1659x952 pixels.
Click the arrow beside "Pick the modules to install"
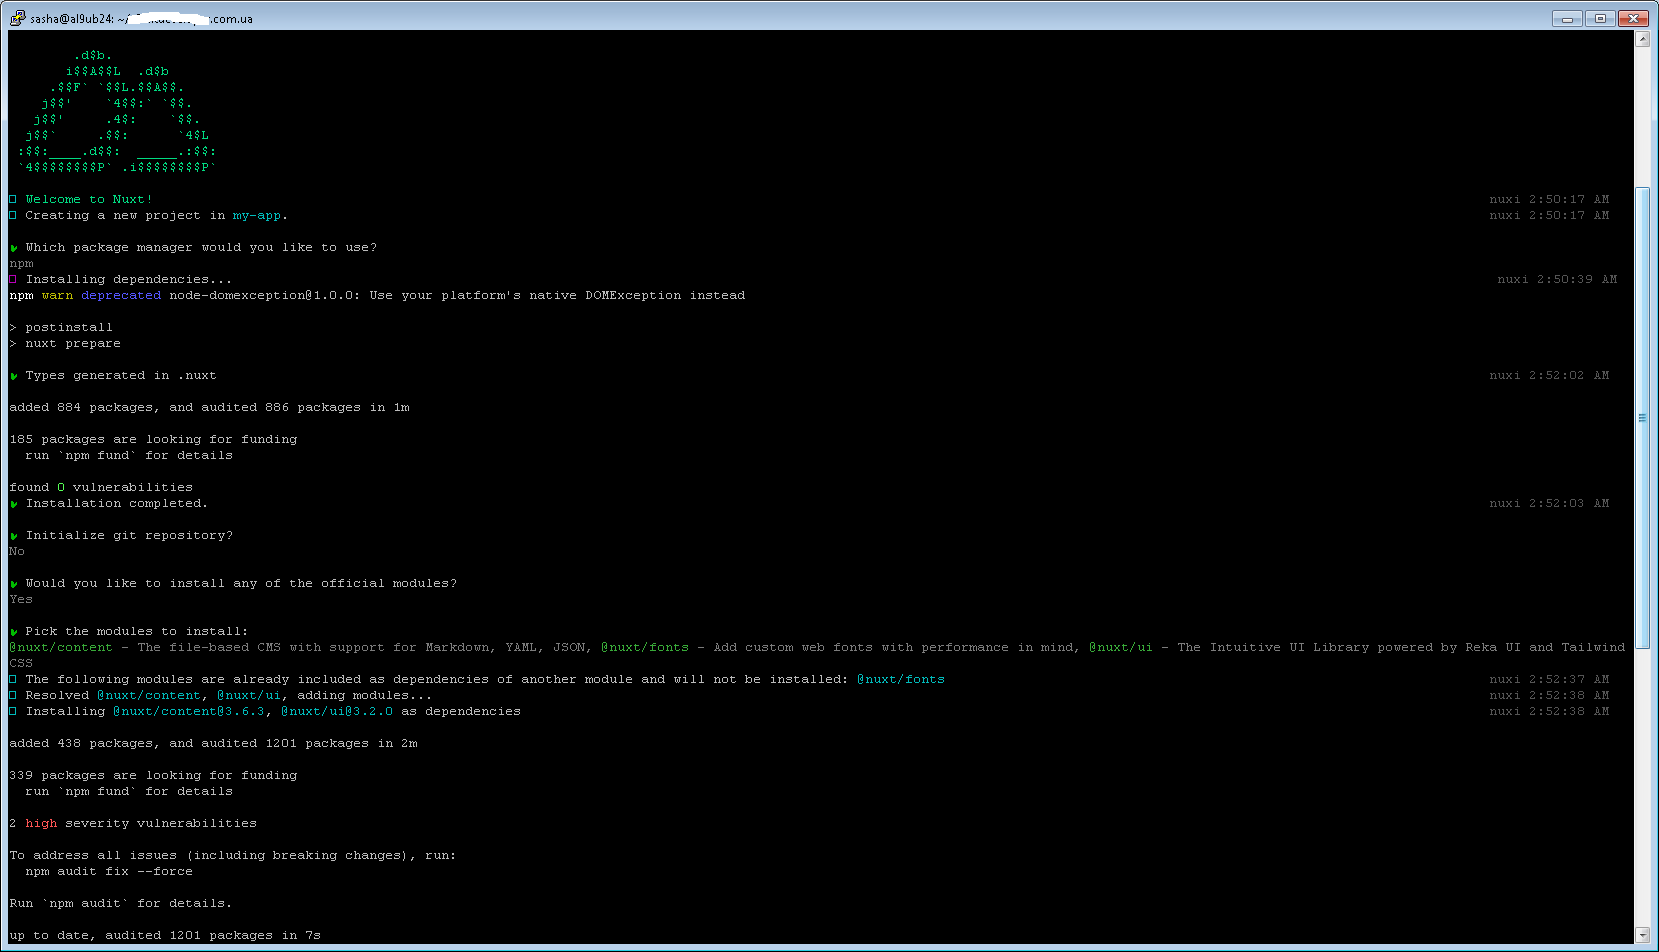pyautogui.click(x=13, y=631)
